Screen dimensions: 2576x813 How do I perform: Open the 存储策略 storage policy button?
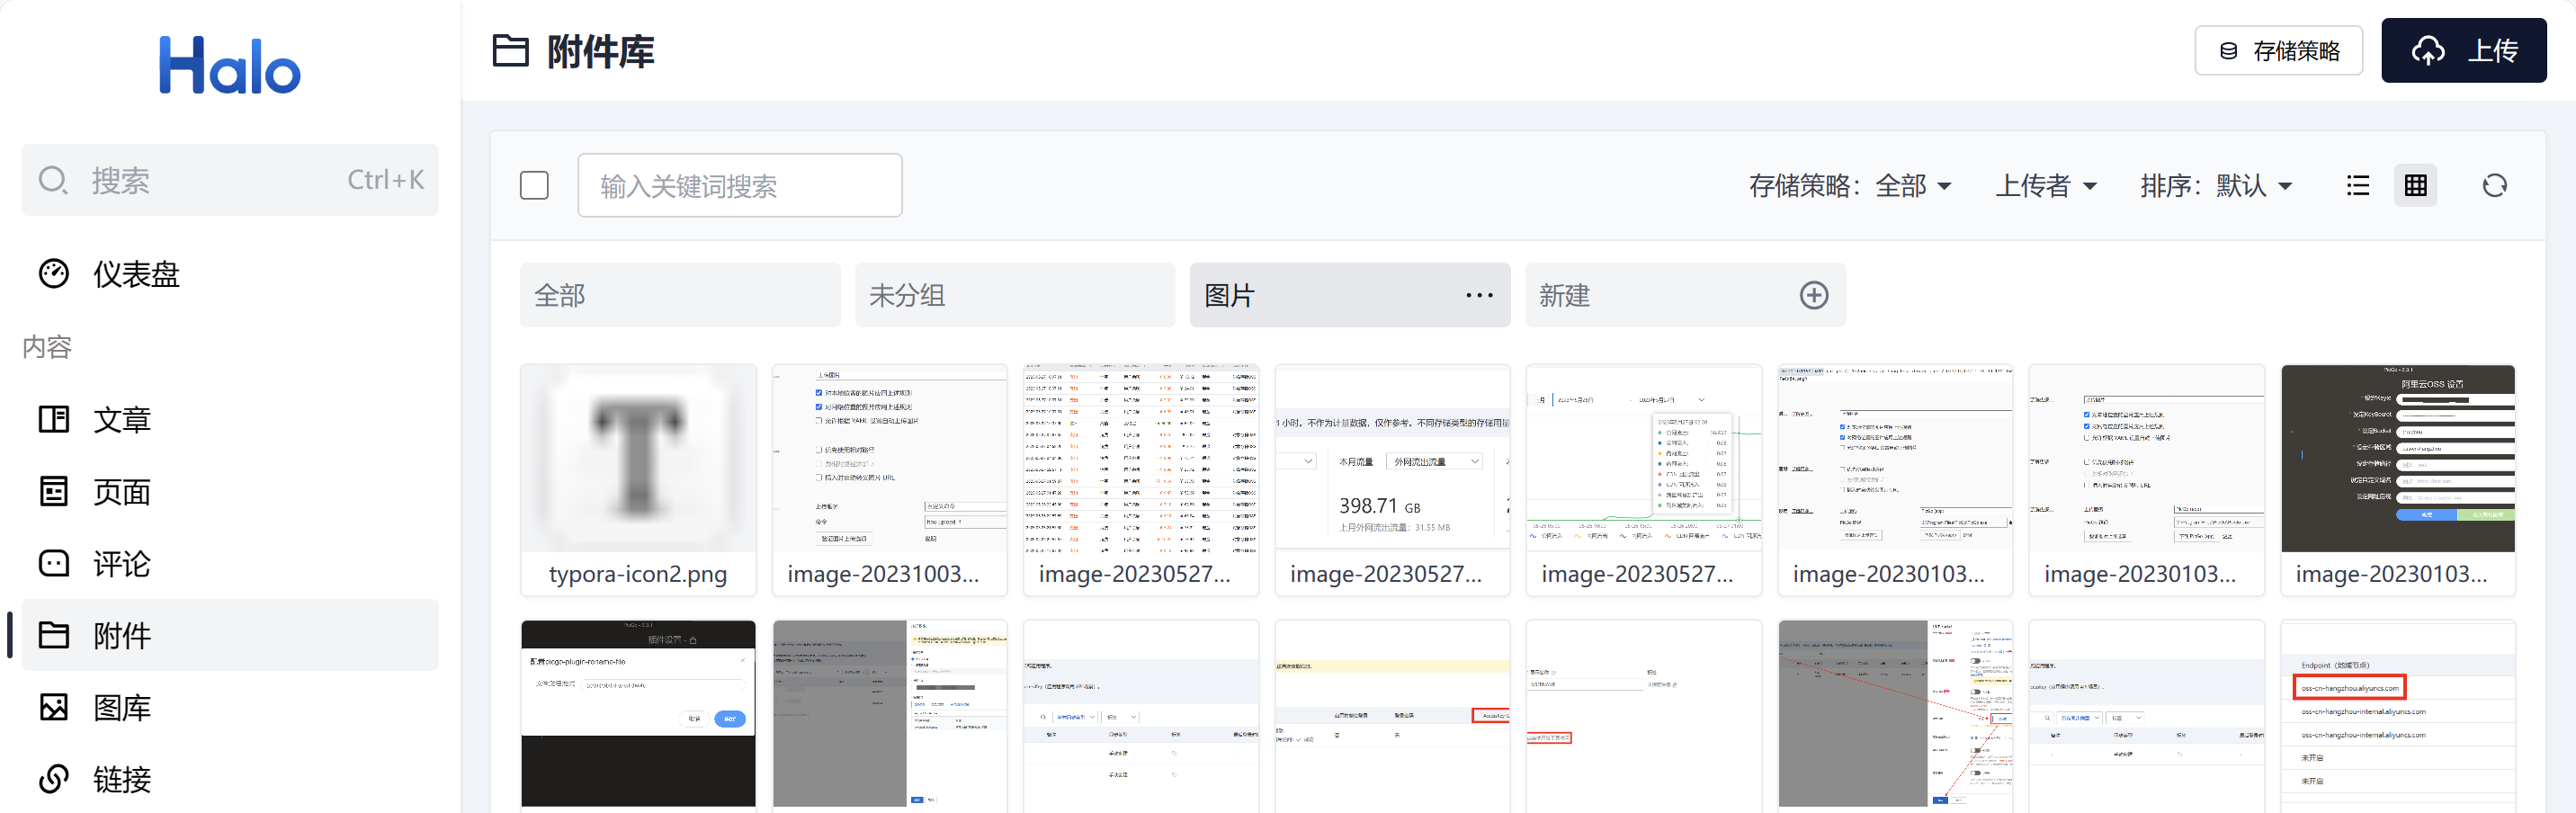pos(2278,51)
